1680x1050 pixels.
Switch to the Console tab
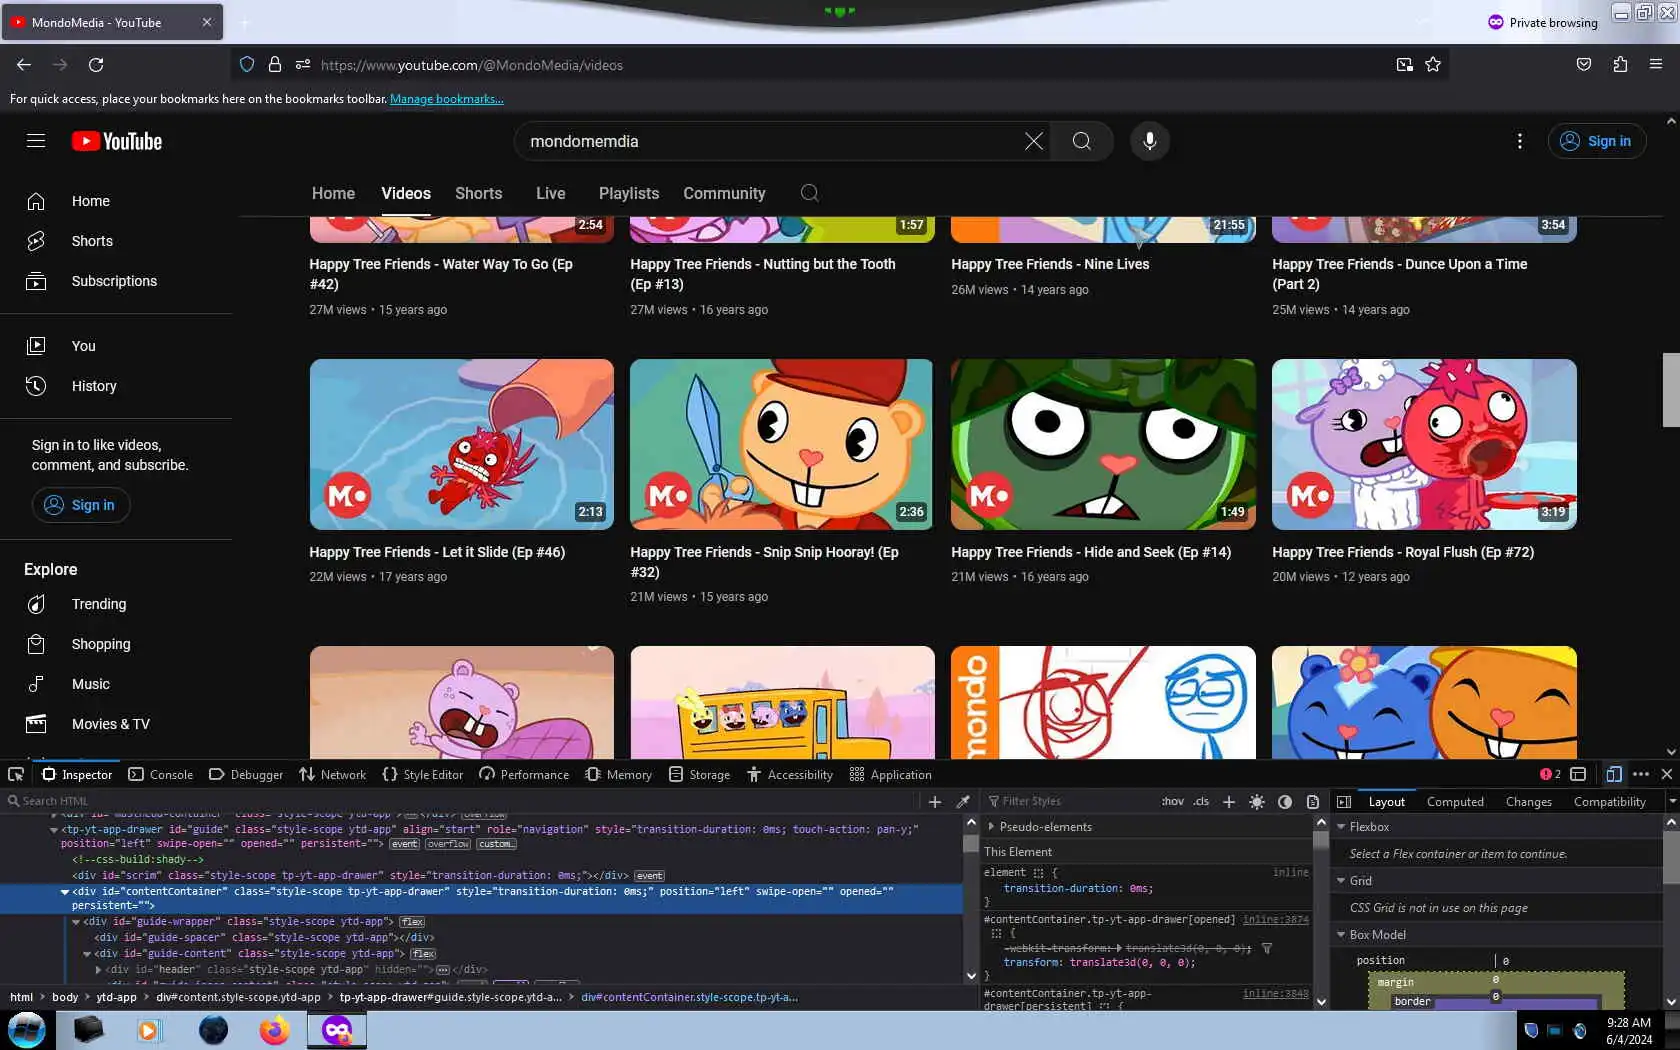[161, 774]
